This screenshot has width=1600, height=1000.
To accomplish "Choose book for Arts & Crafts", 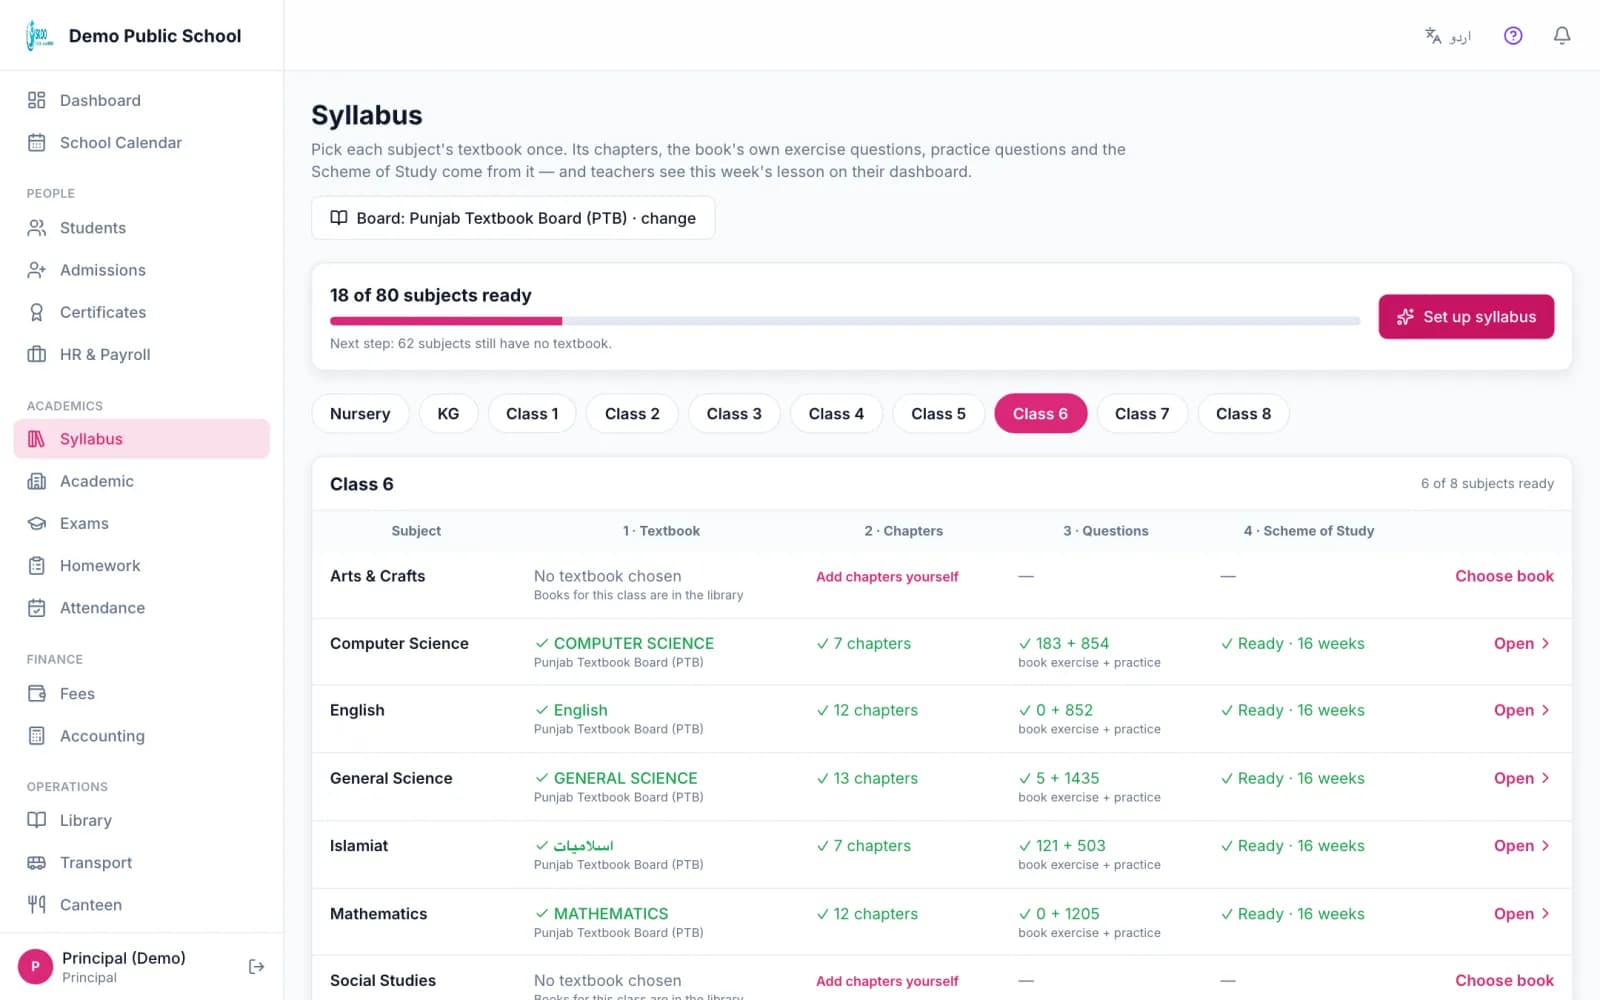I will (x=1504, y=576).
